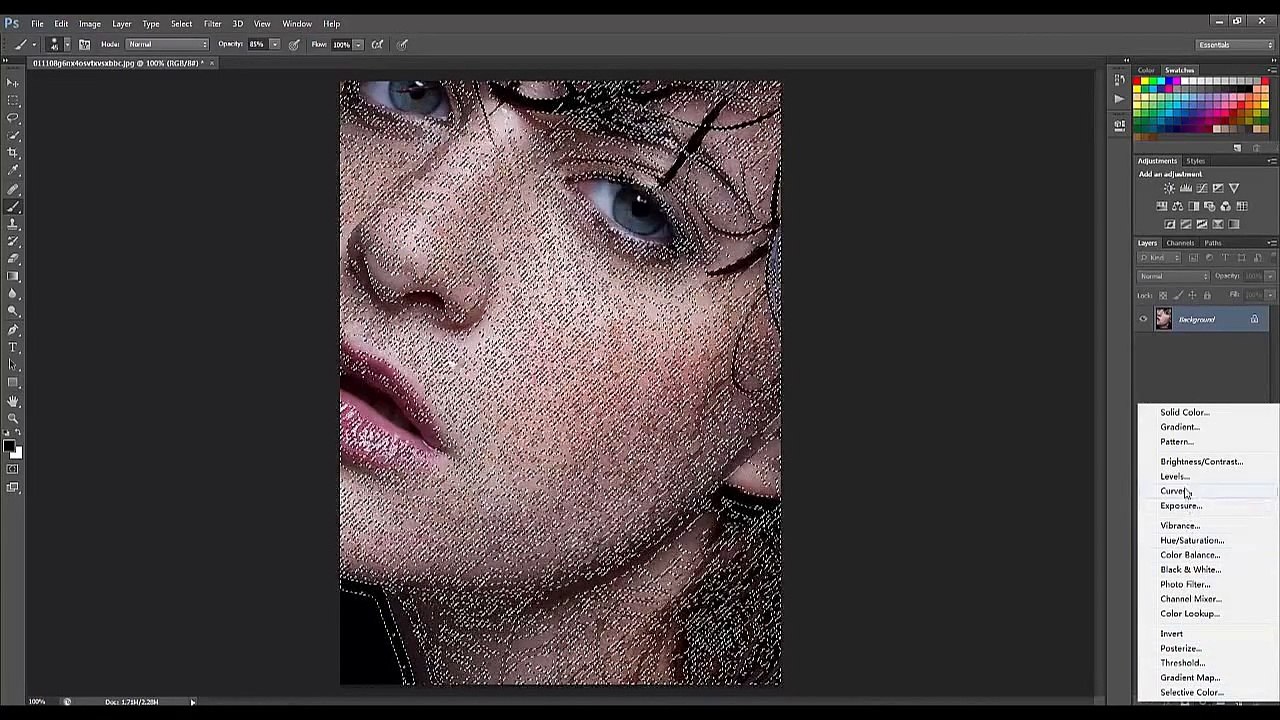Switch to the Channels tab

(1180, 243)
